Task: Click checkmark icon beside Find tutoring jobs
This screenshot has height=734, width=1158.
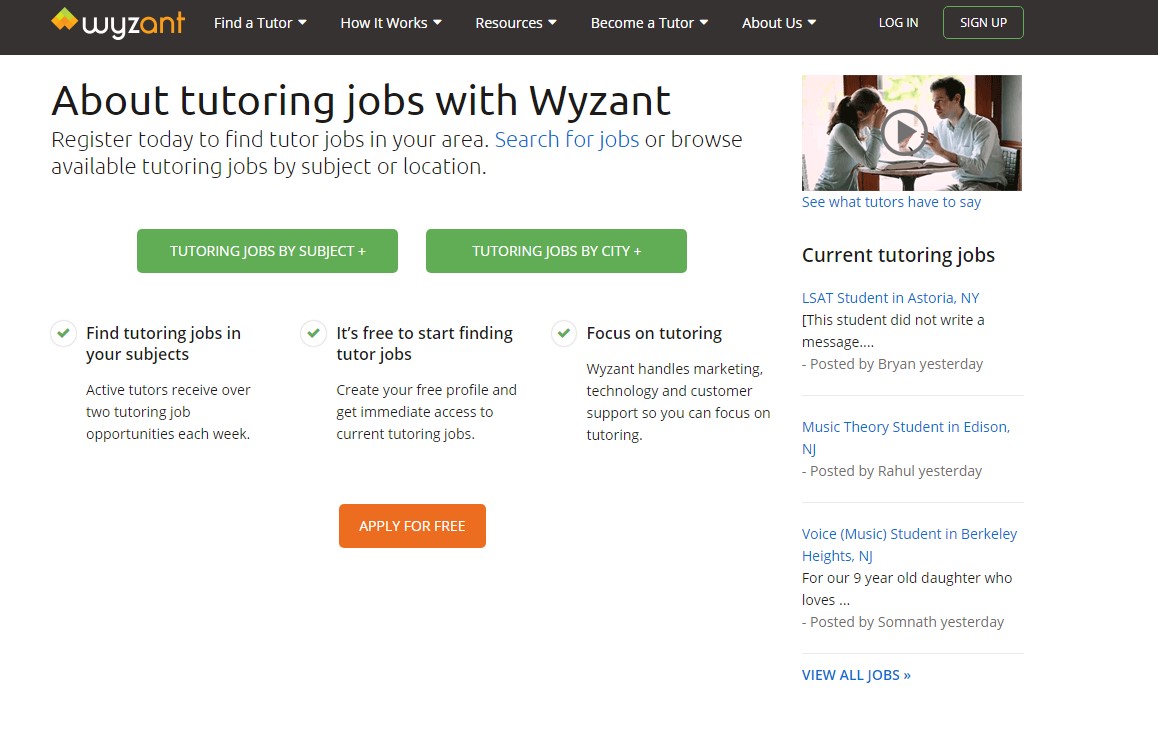Action: (x=64, y=333)
